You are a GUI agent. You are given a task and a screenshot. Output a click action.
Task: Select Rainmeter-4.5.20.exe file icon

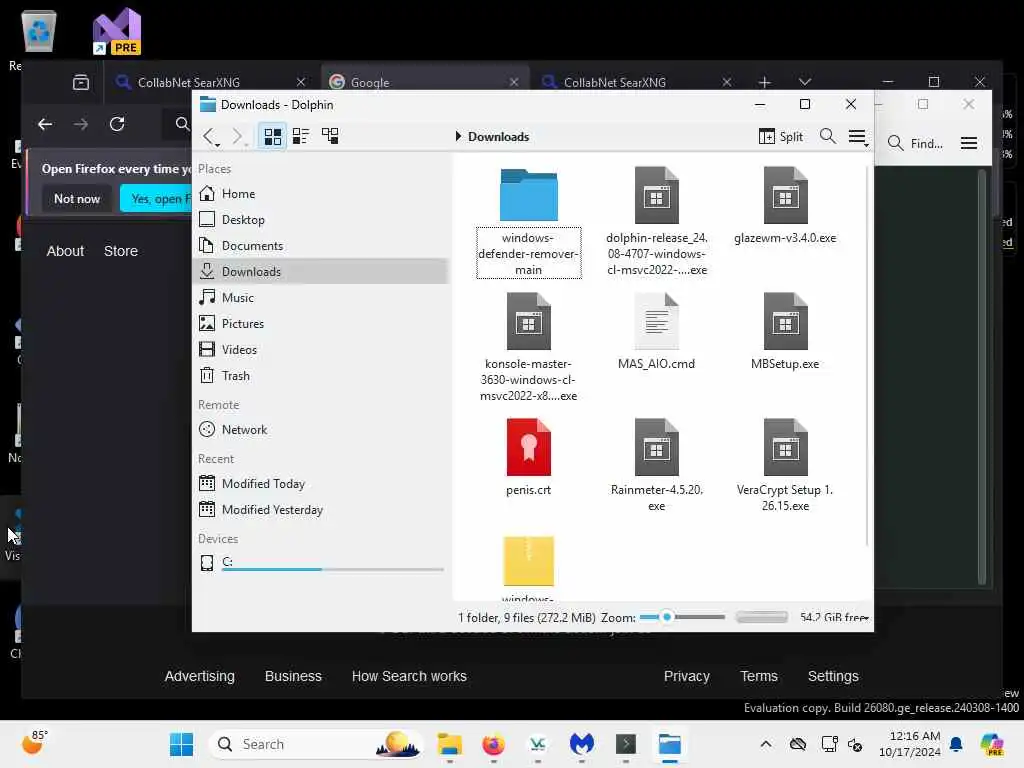656,447
